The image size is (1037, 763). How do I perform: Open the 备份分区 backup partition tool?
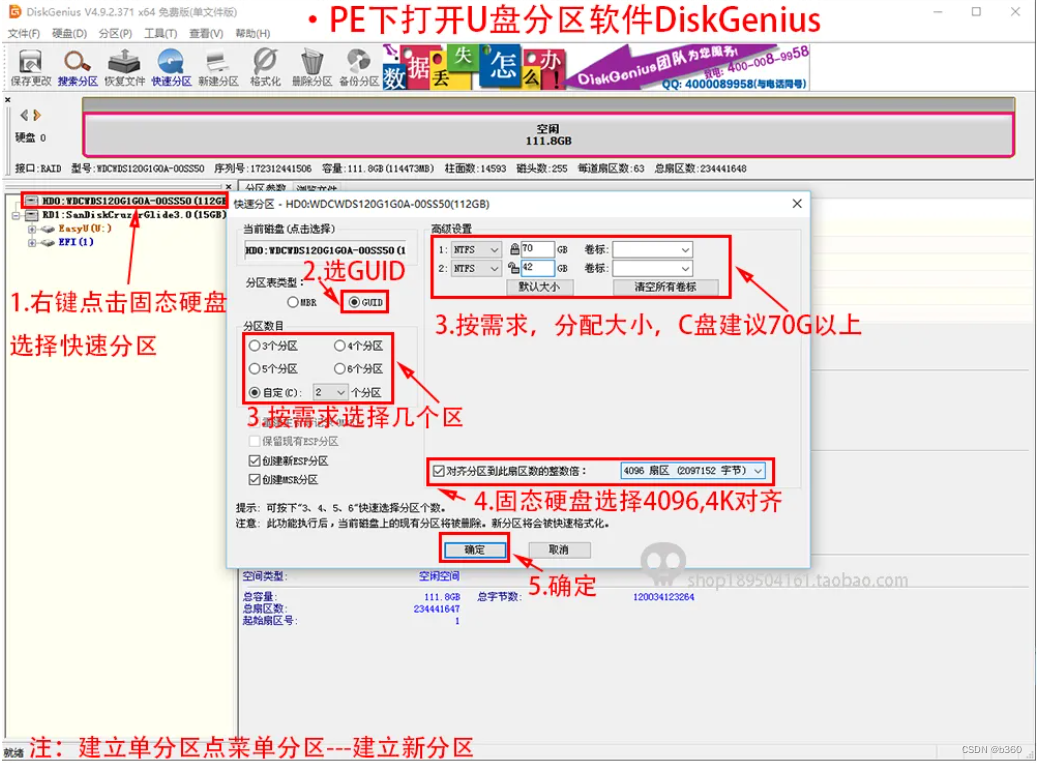(x=359, y=68)
